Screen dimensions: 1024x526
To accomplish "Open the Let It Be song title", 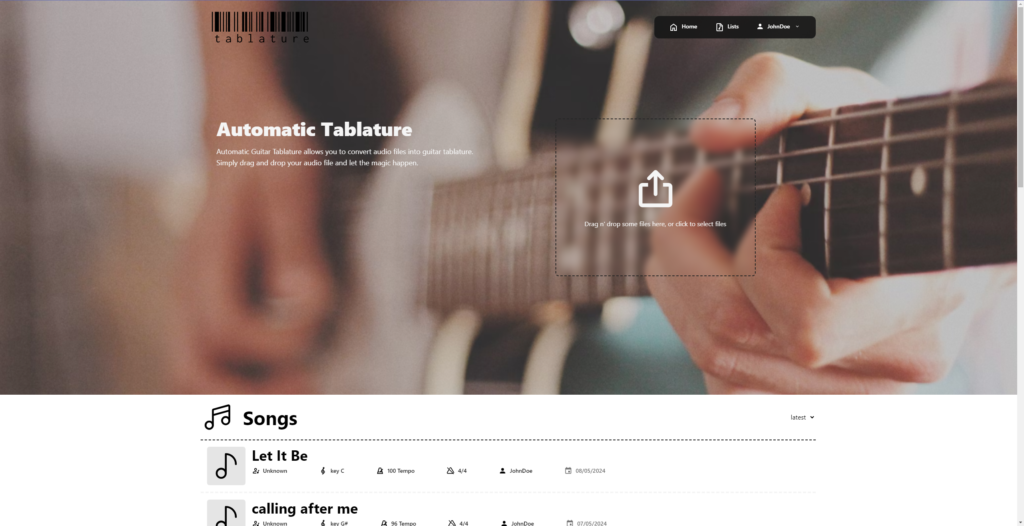I will [x=280, y=455].
